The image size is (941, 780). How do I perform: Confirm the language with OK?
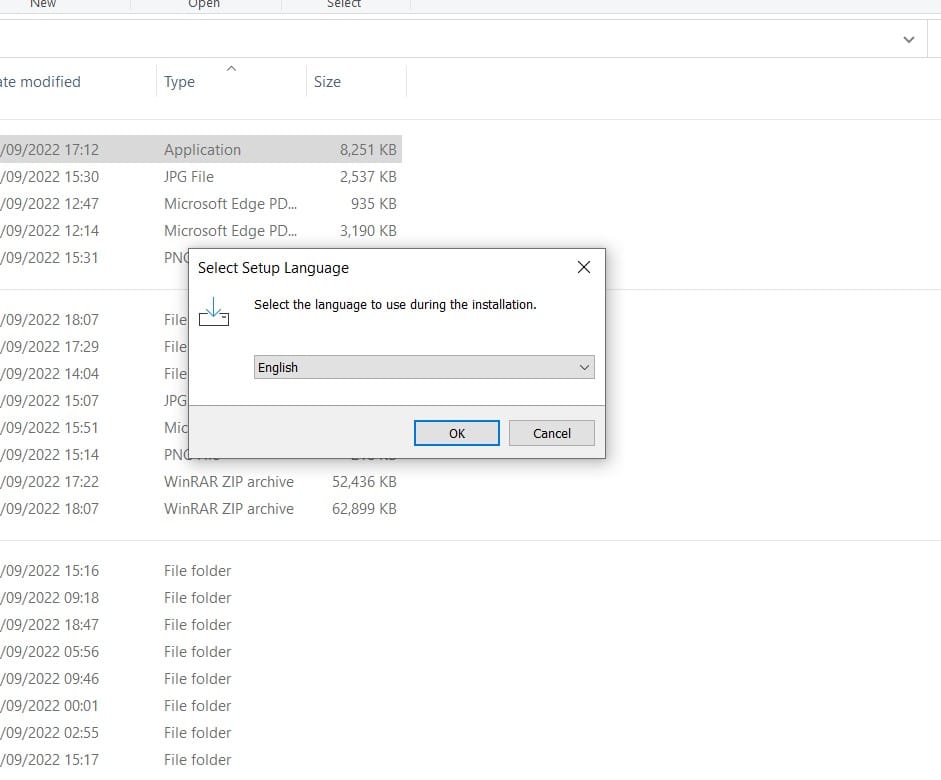pyautogui.click(x=457, y=433)
